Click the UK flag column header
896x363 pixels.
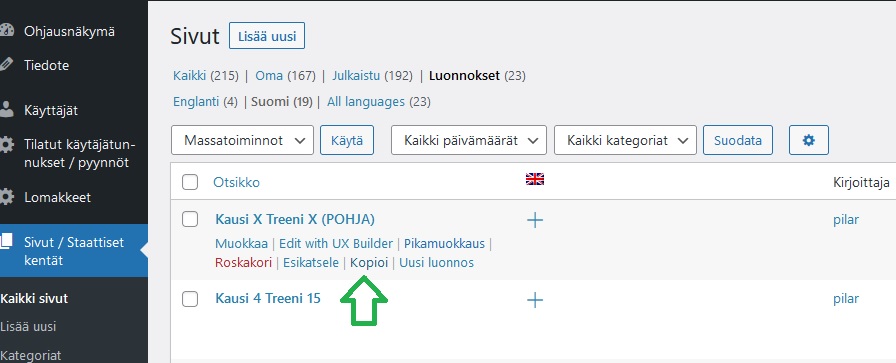click(x=535, y=179)
